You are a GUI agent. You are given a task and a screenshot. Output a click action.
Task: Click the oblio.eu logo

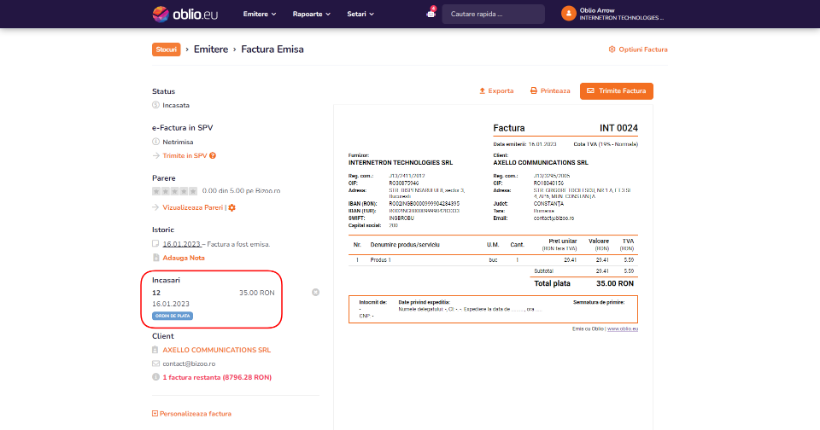185,14
